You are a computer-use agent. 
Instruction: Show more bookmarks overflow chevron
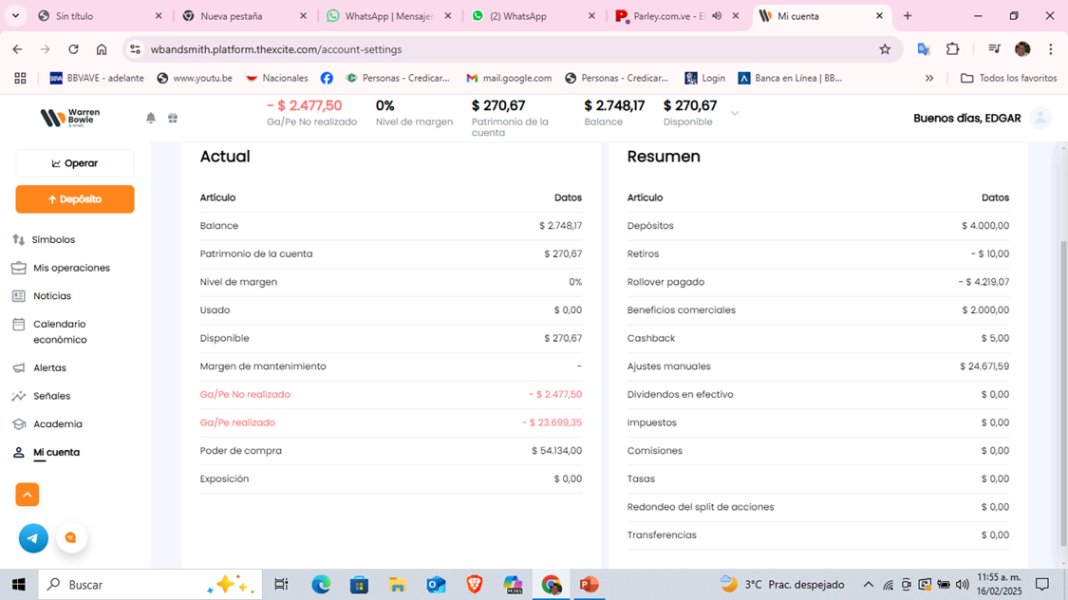coord(929,78)
